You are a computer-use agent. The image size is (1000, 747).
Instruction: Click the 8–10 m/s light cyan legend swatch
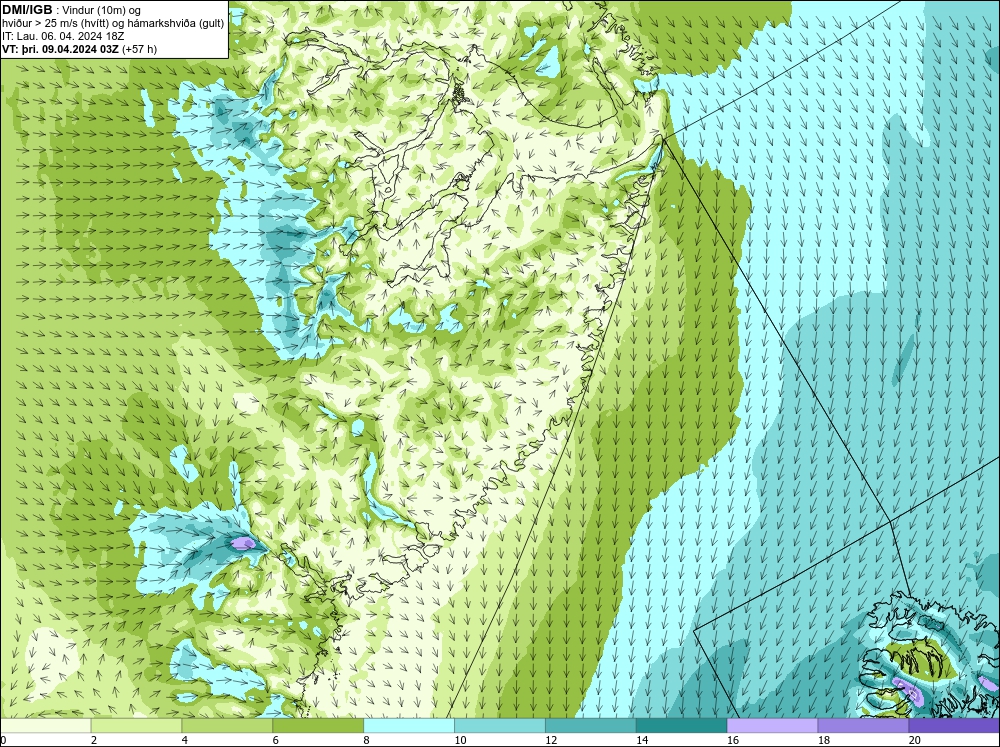coord(409,726)
